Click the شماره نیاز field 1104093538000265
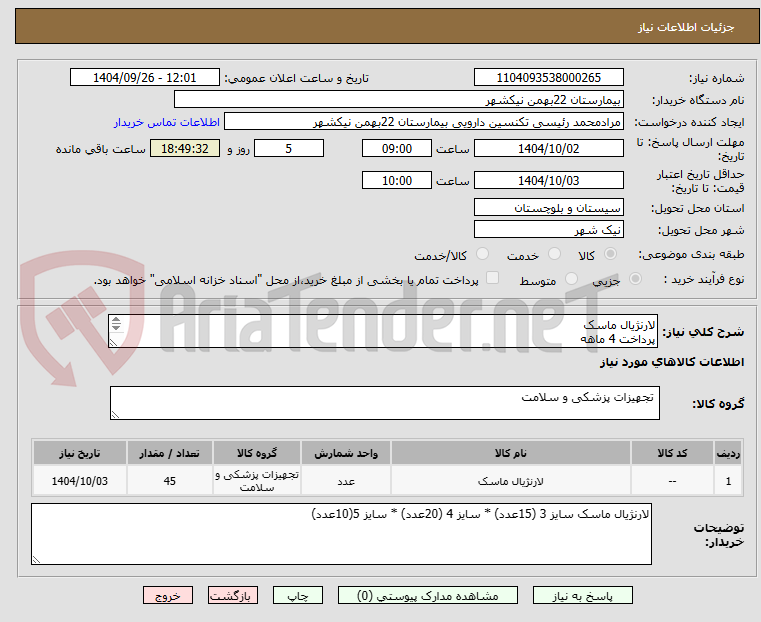Viewport: 761px width, 622px height. click(548, 78)
